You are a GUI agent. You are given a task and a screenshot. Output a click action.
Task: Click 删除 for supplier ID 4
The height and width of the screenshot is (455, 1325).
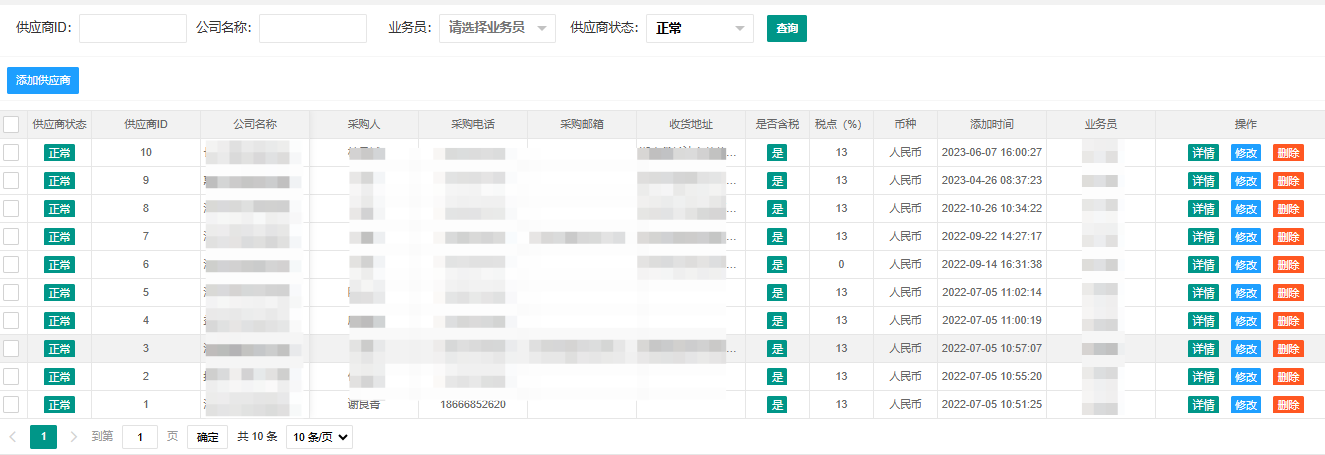(x=1288, y=321)
